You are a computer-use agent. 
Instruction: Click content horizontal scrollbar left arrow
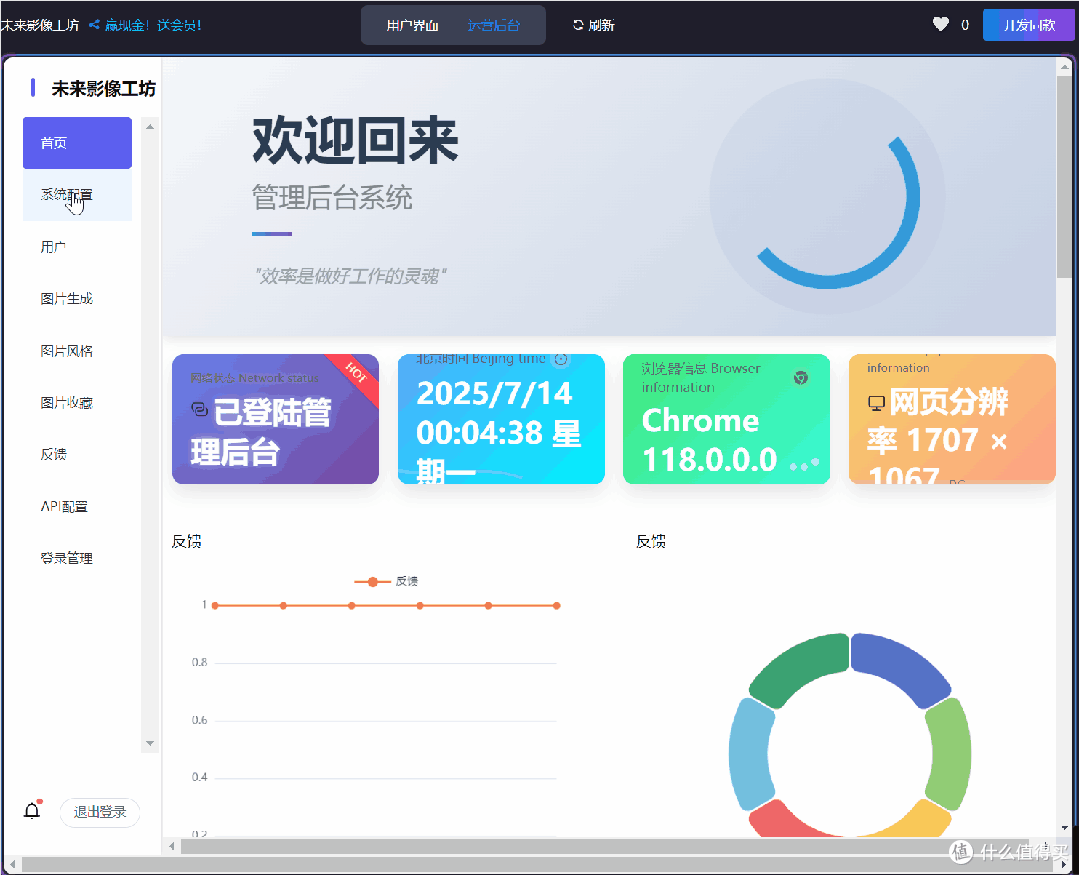[x=171, y=846]
